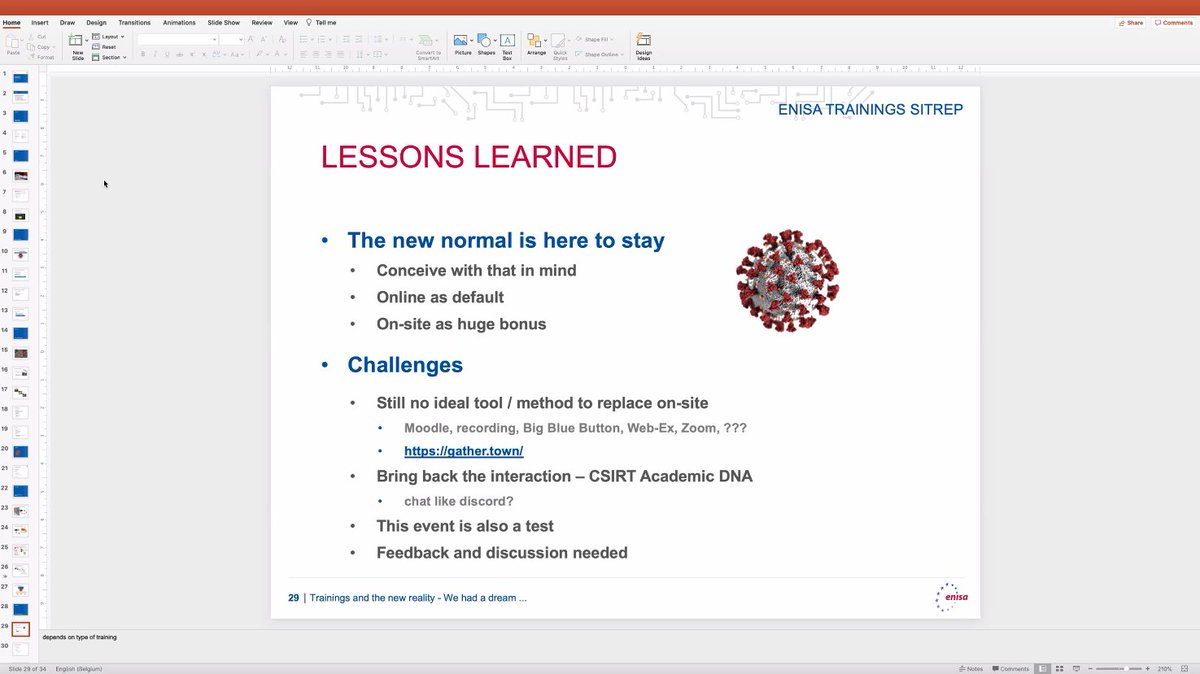Insert a Picture from the ribbon

[x=463, y=45]
